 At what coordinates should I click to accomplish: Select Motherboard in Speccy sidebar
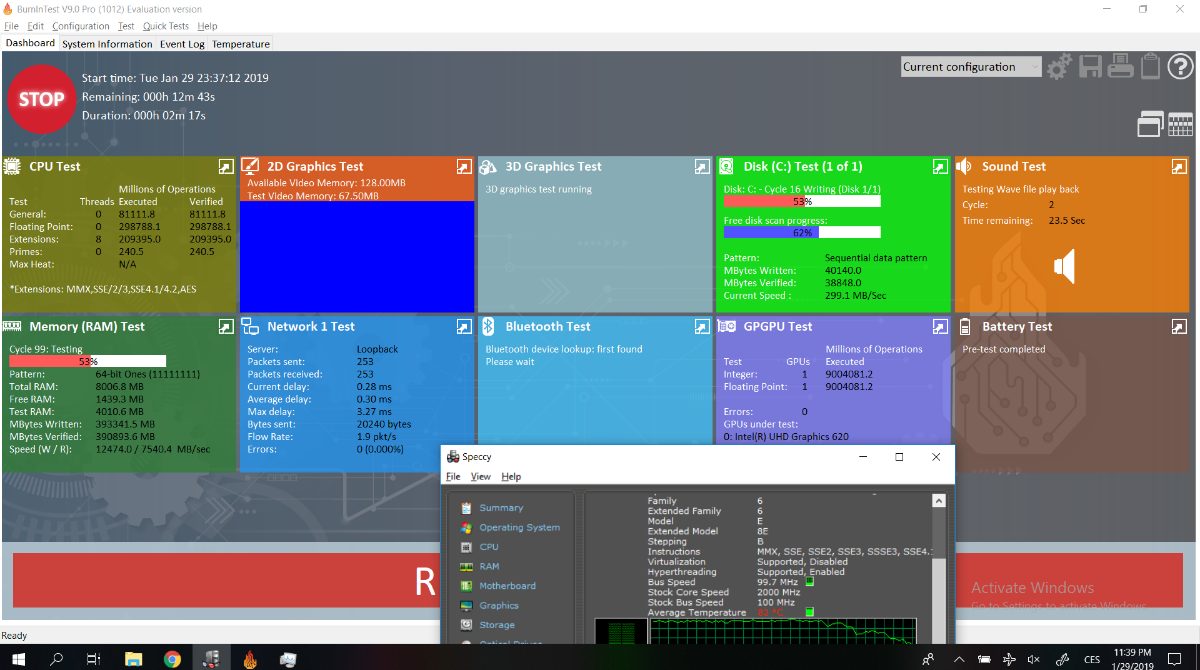(507, 586)
